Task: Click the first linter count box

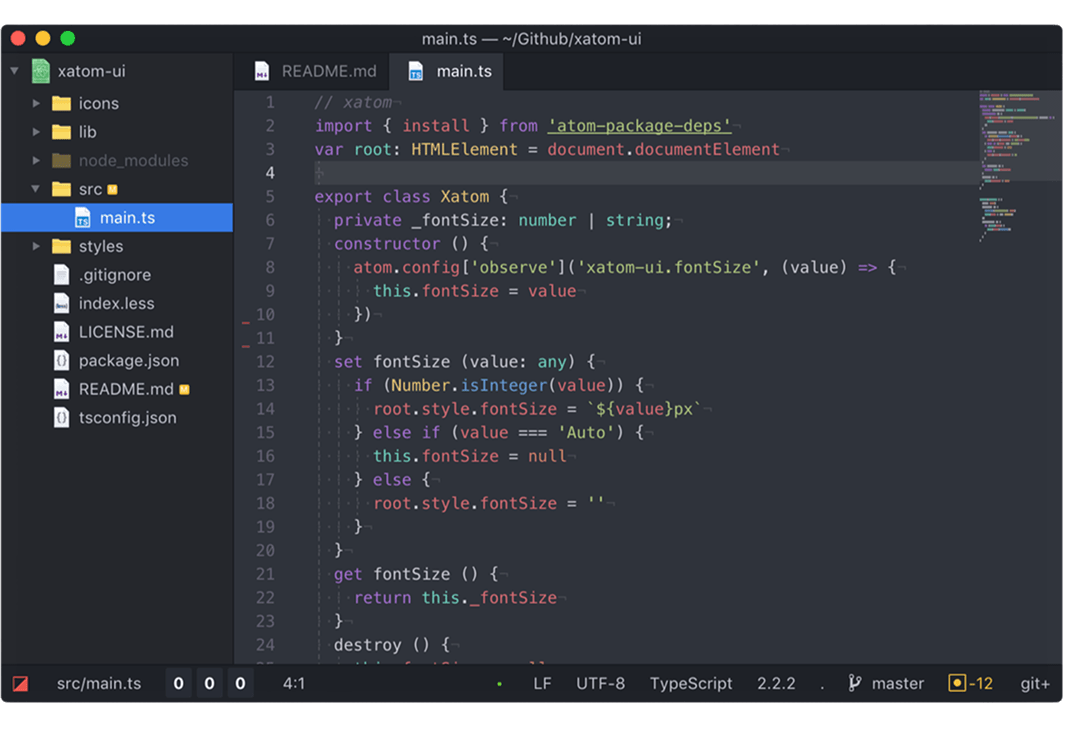Action: pos(178,683)
